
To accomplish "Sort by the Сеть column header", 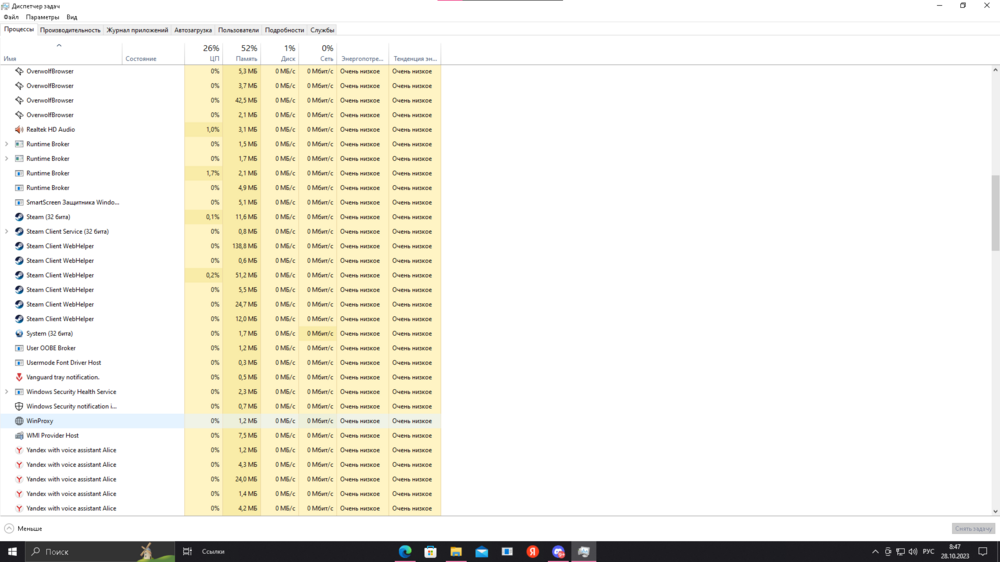I will click(x=318, y=53).
